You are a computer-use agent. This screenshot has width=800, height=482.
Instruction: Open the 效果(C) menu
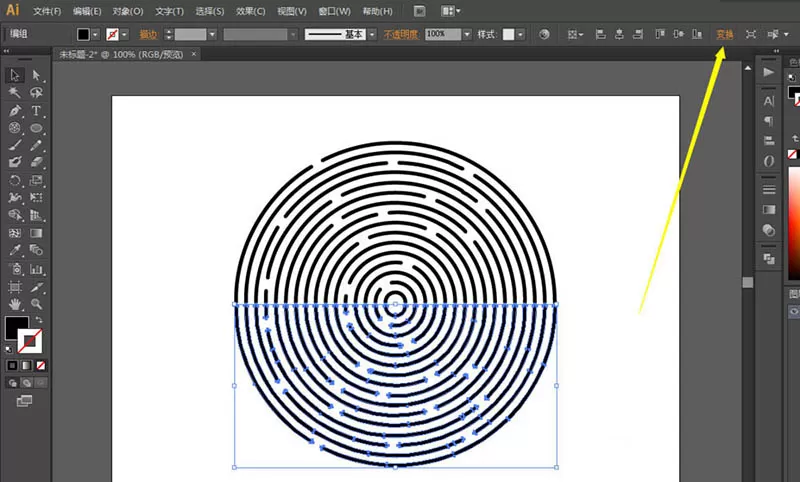(251, 11)
